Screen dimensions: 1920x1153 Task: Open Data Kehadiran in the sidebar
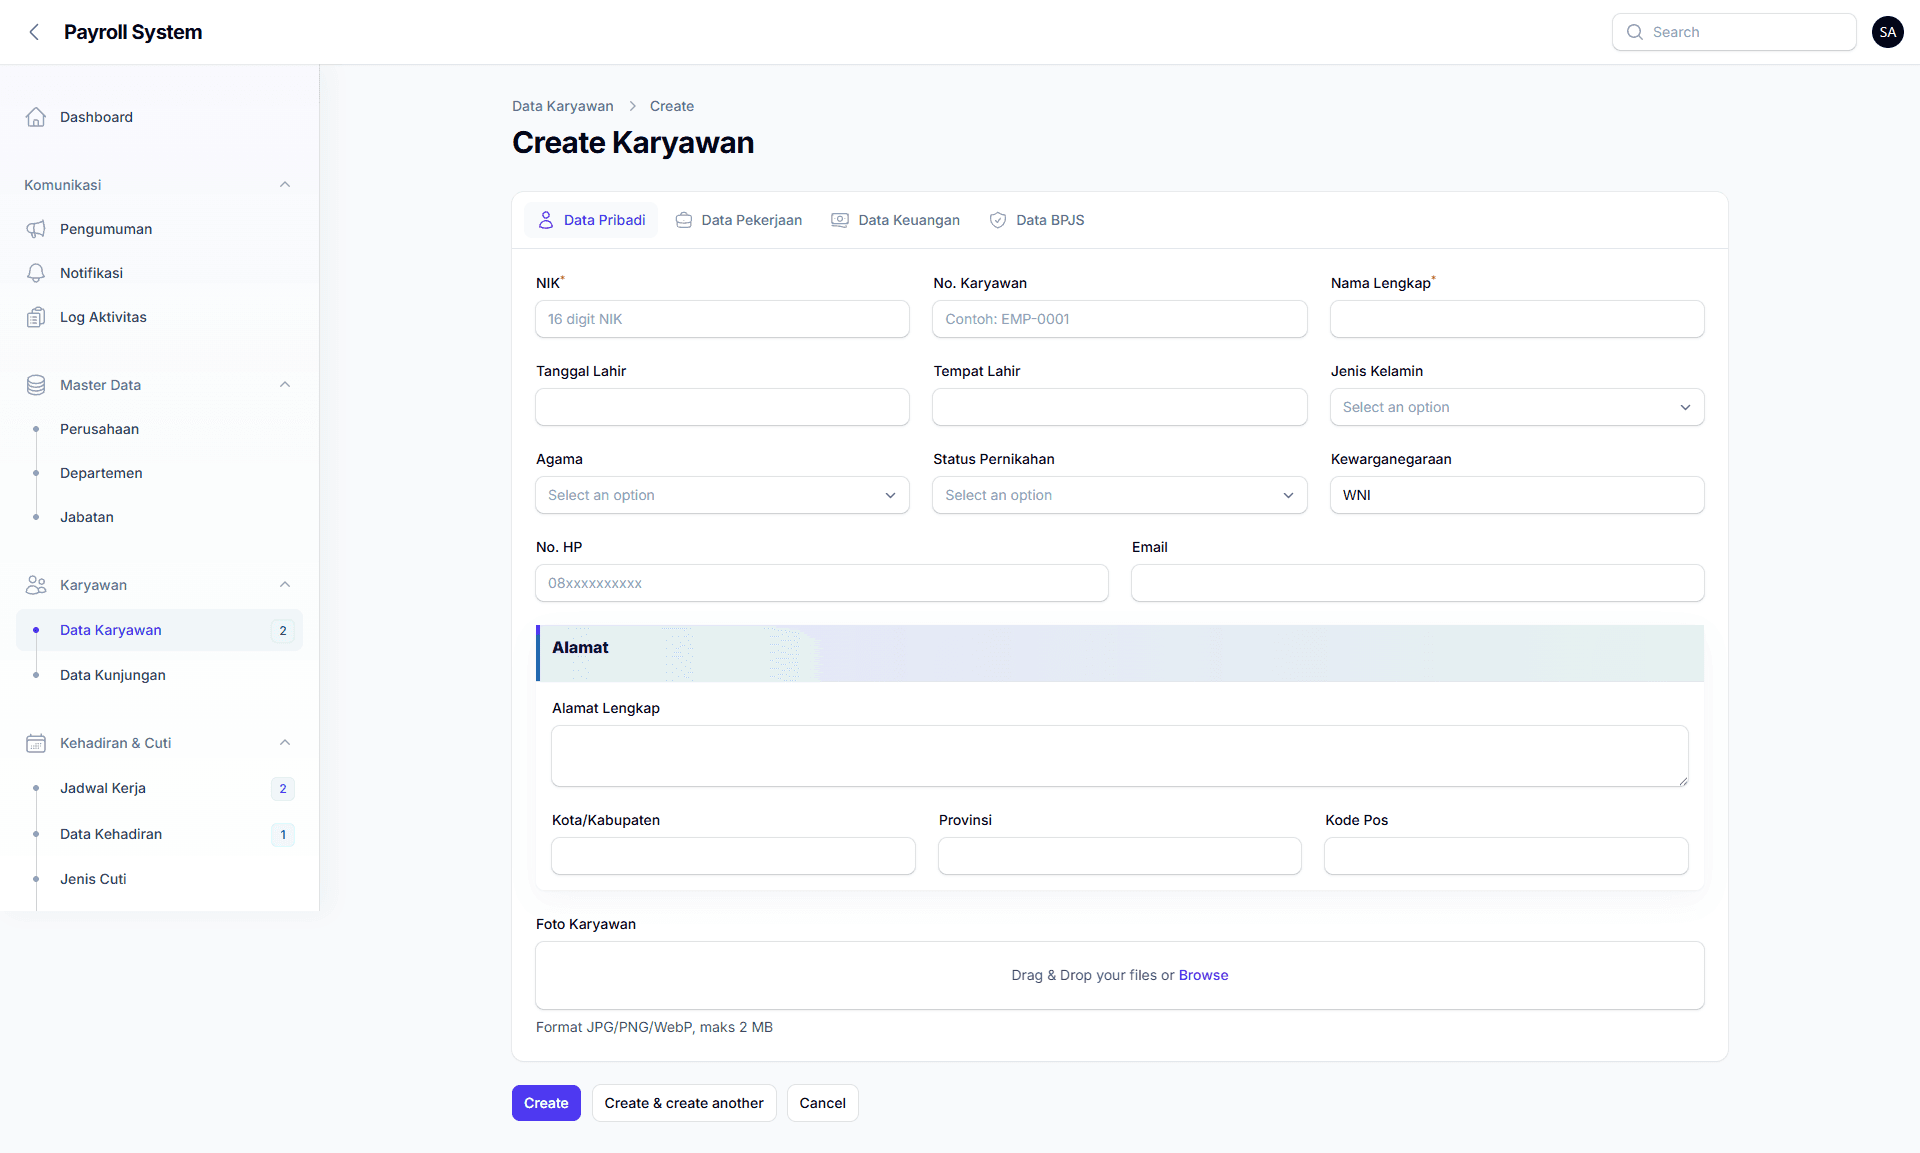point(160,834)
